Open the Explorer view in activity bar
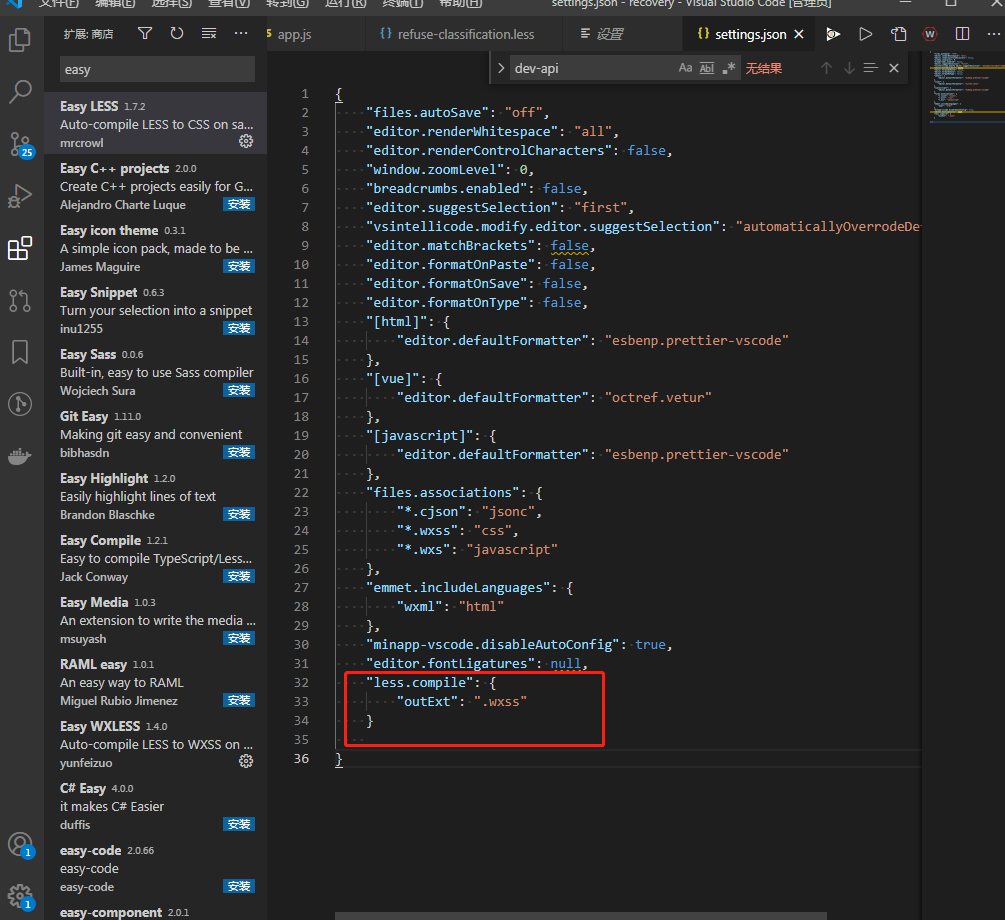The image size is (1005, 920). tap(20, 40)
